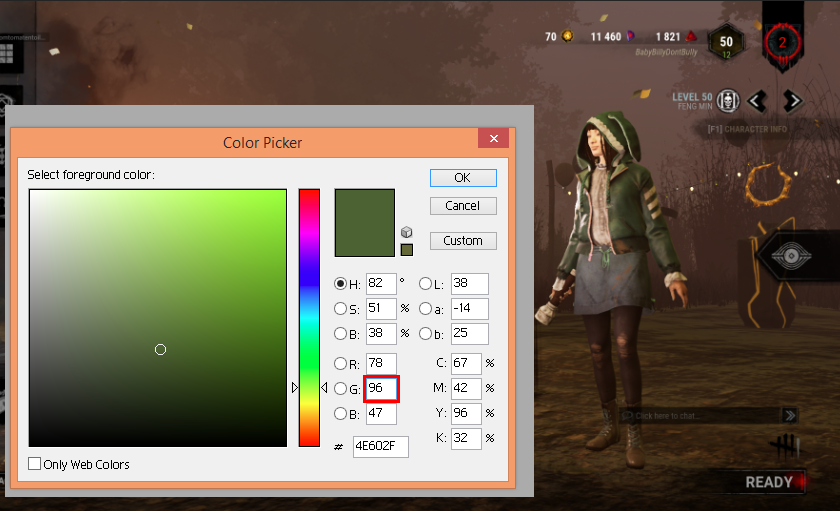This screenshot has width=840, height=511.
Task: Click the 'LEVEL 50' character level text
Action: pos(692,97)
